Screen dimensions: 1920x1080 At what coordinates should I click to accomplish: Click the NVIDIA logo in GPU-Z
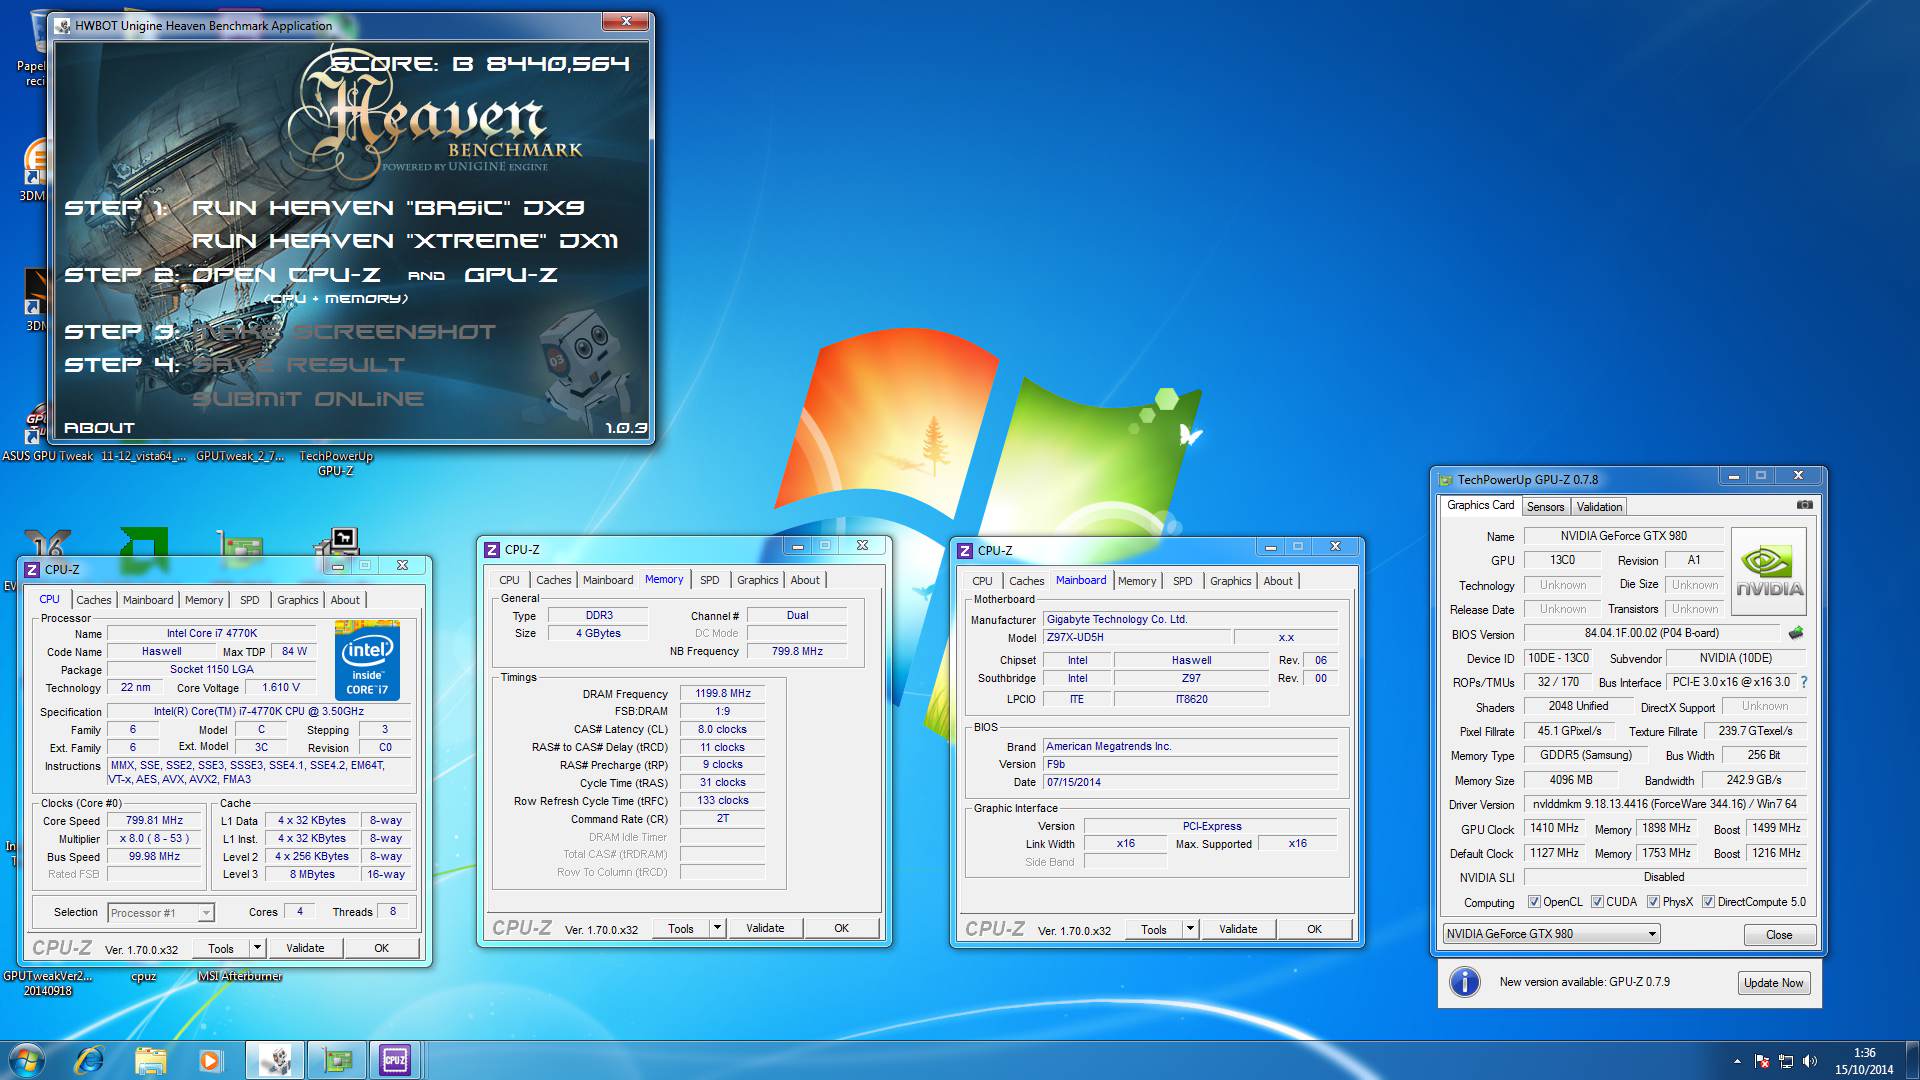tap(1769, 571)
